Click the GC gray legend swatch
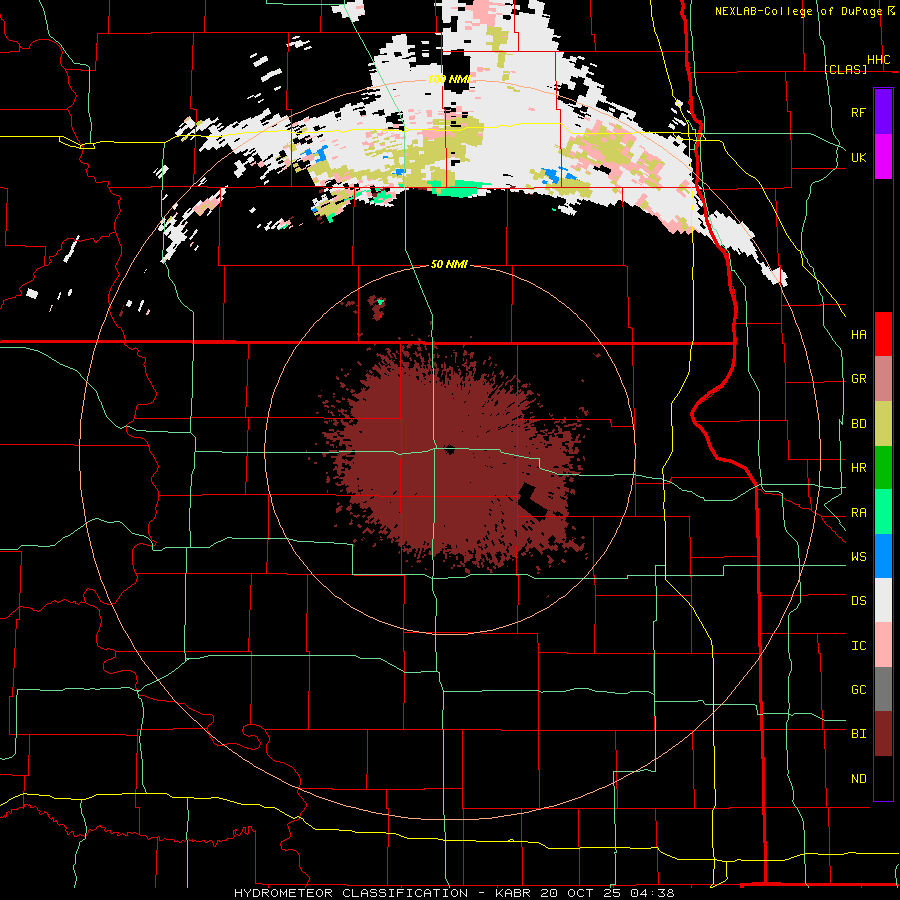This screenshot has height=900, width=900. 883,689
